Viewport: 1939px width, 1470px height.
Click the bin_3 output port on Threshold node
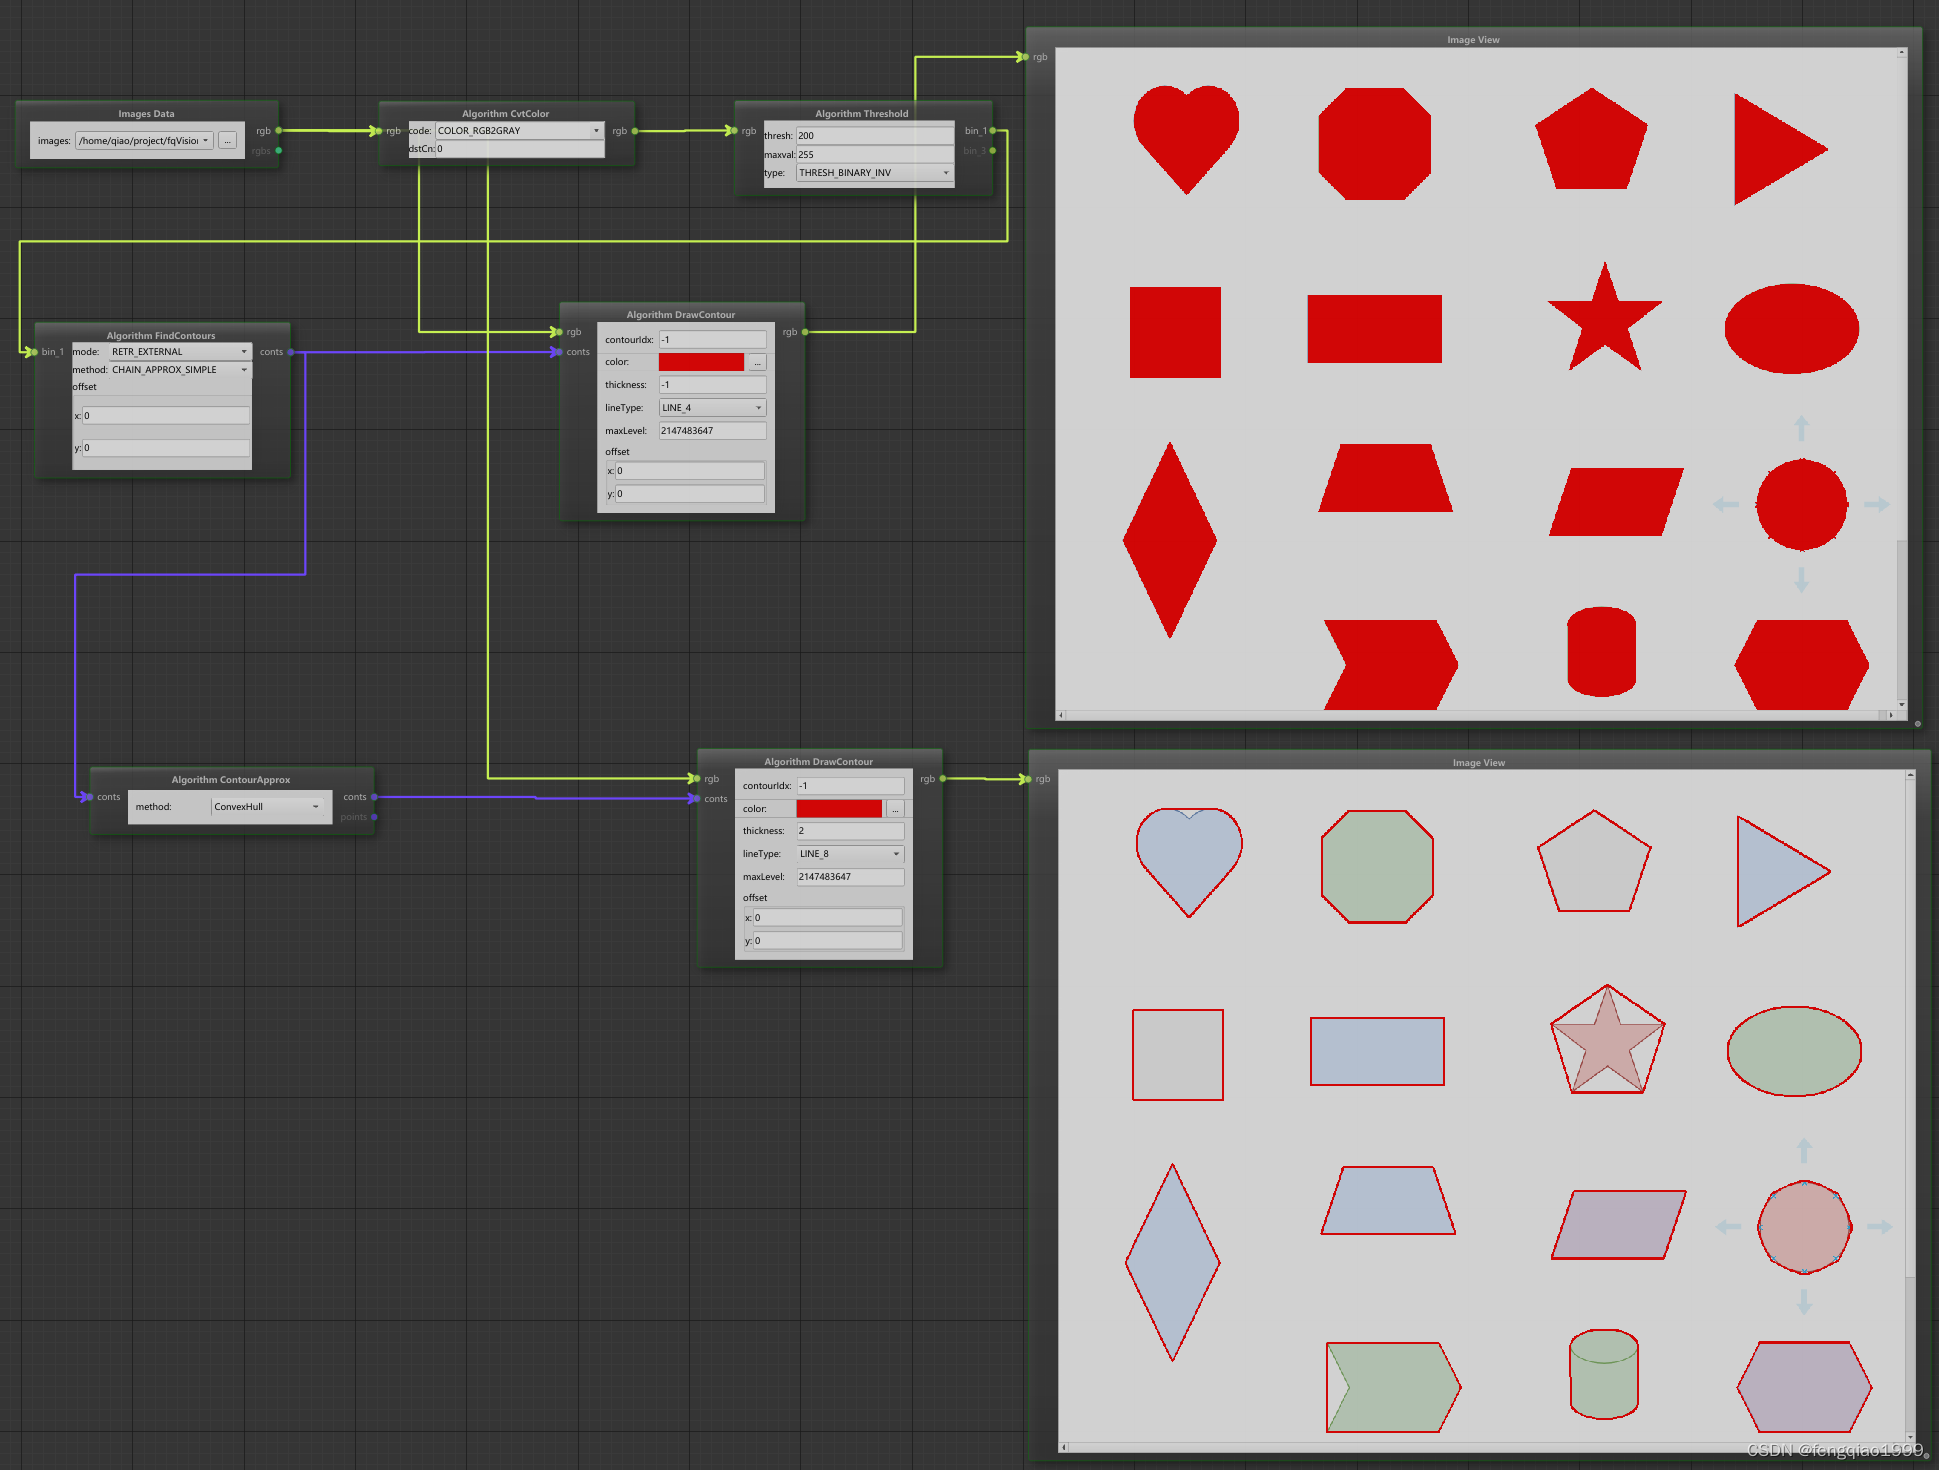pyautogui.click(x=992, y=151)
